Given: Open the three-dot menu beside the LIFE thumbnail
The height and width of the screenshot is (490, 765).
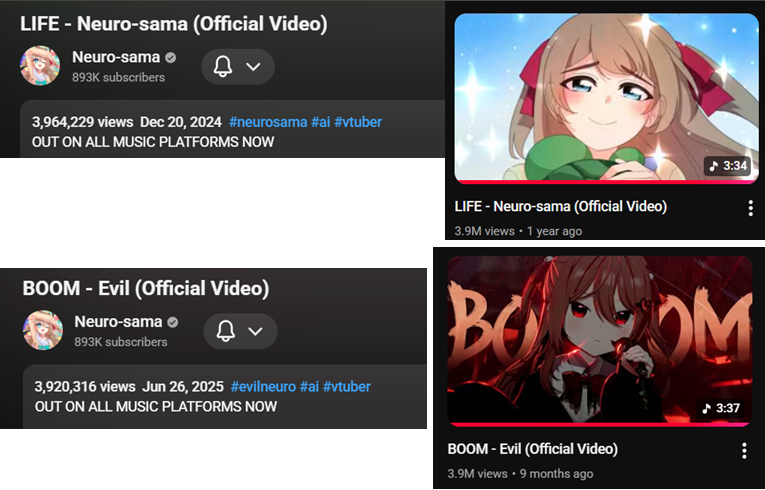Looking at the screenshot, I should coord(750,208).
